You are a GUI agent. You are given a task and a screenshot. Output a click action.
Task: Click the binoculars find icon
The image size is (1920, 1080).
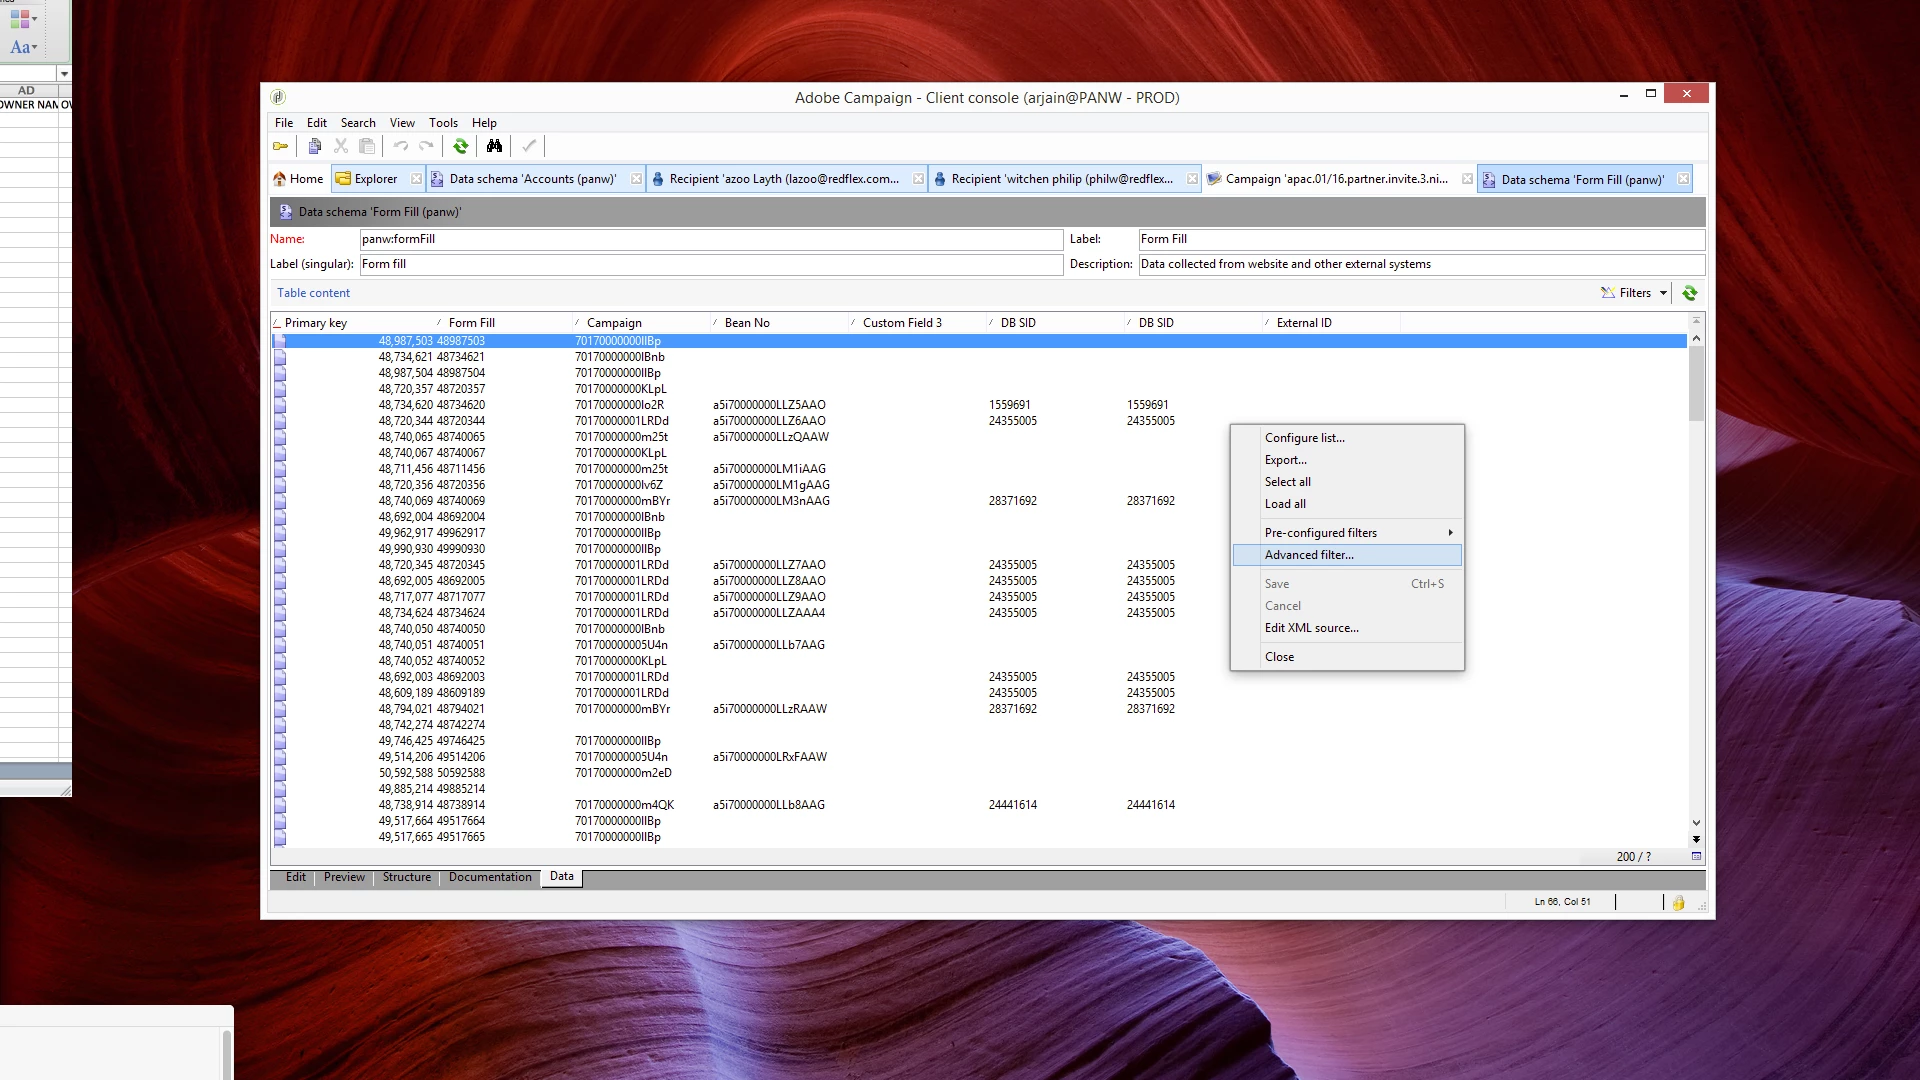[494, 147]
